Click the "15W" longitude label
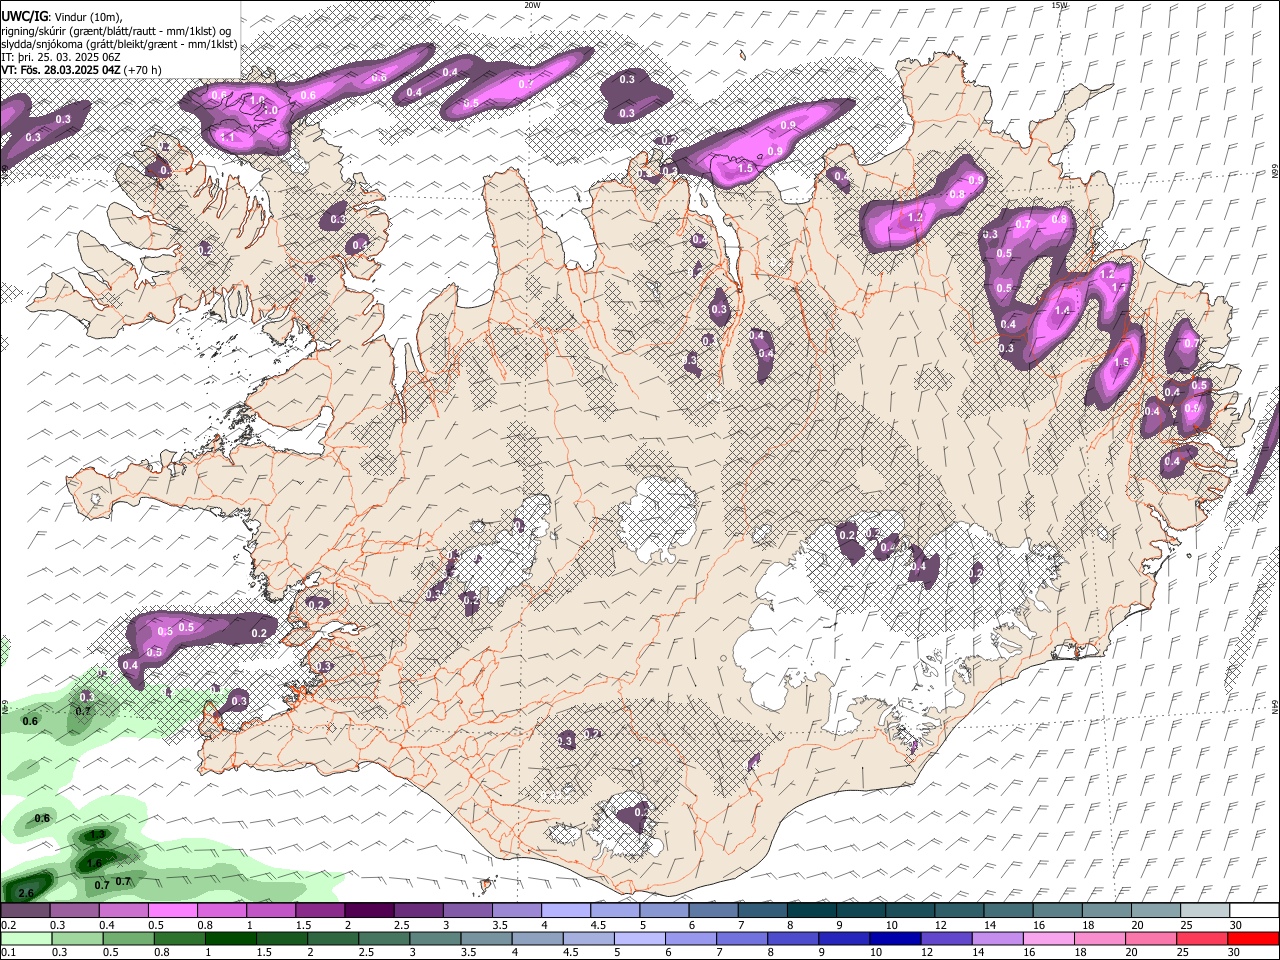 (x=1059, y=5)
